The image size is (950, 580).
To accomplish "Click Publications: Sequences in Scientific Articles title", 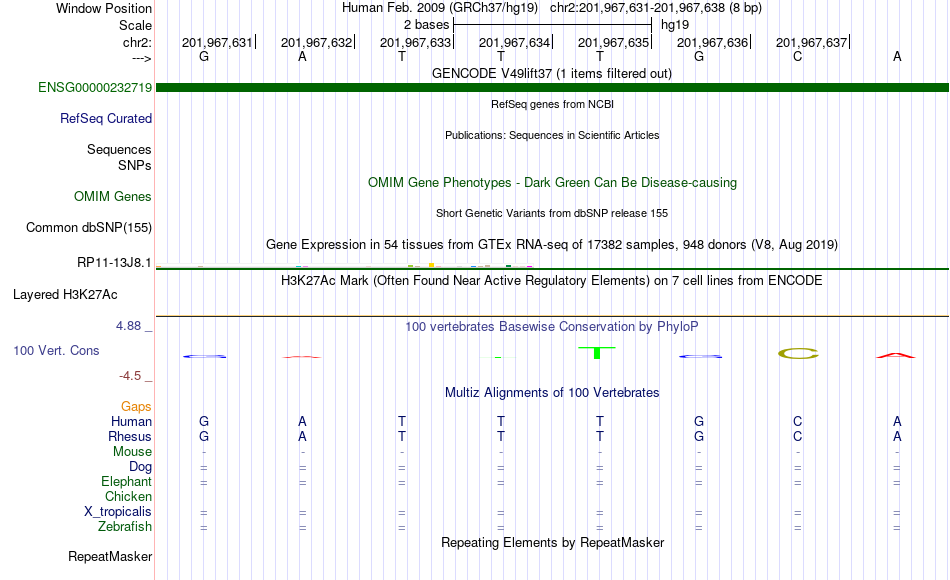I will click(552, 135).
